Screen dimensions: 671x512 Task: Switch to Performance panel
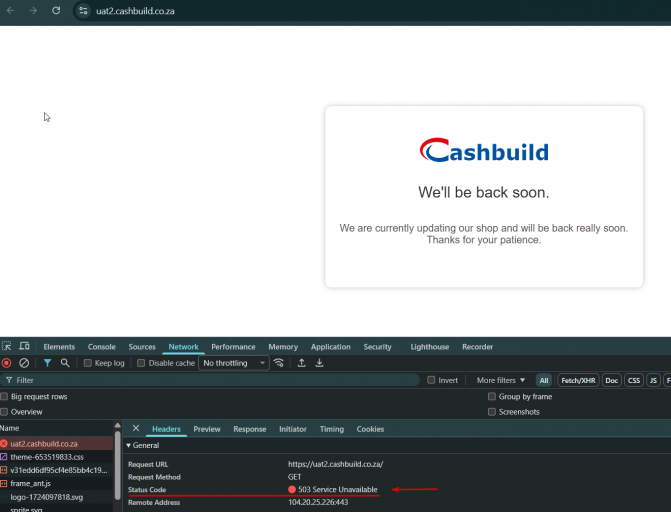pos(233,347)
